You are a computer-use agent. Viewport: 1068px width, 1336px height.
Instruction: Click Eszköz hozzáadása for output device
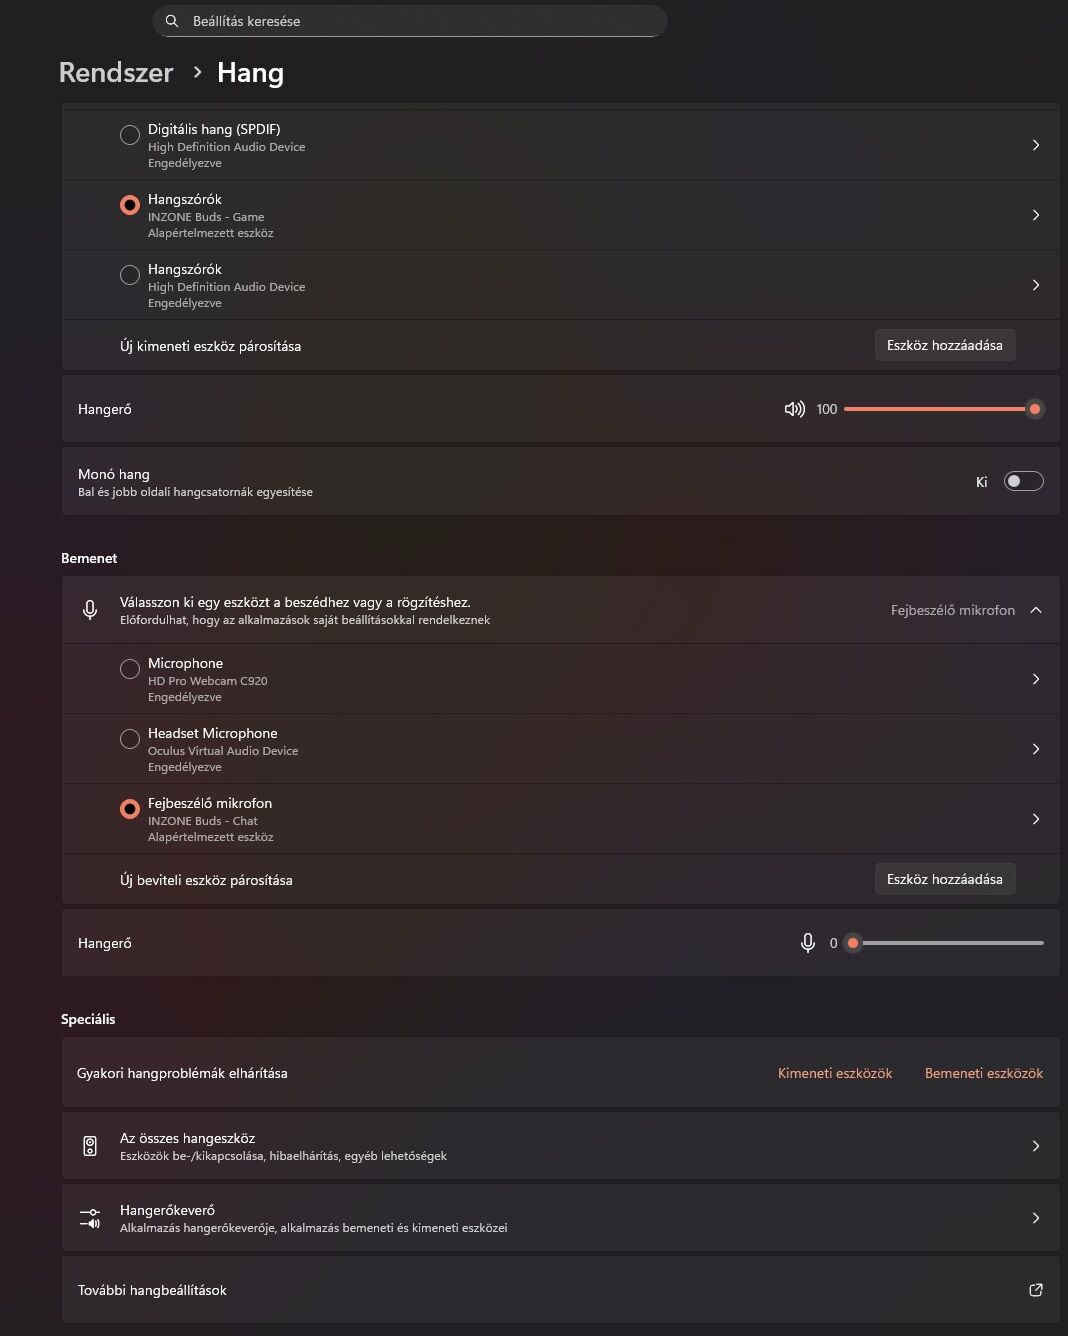(944, 345)
